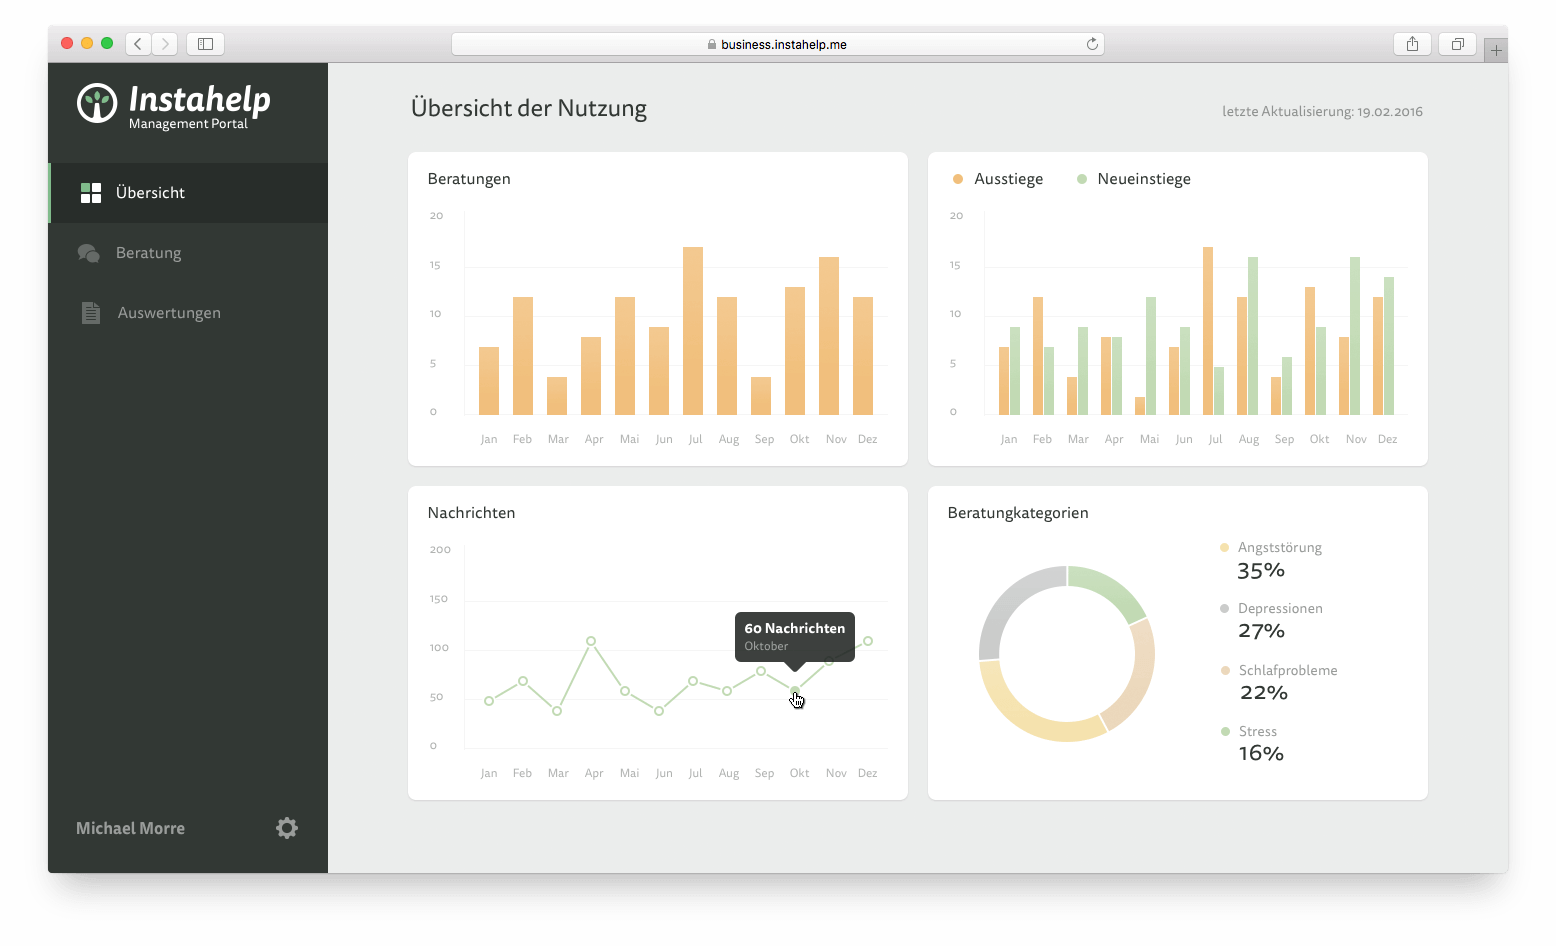The image size is (1556, 946).
Task: Go back with the browser back arrow
Action: click(138, 44)
